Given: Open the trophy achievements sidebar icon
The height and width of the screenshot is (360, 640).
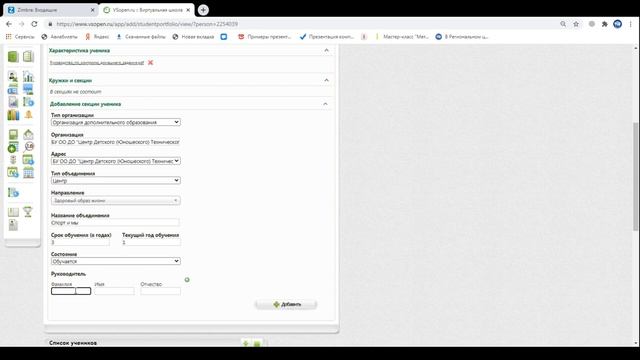Looking at the screenshot, I should (x=28, y=211).
